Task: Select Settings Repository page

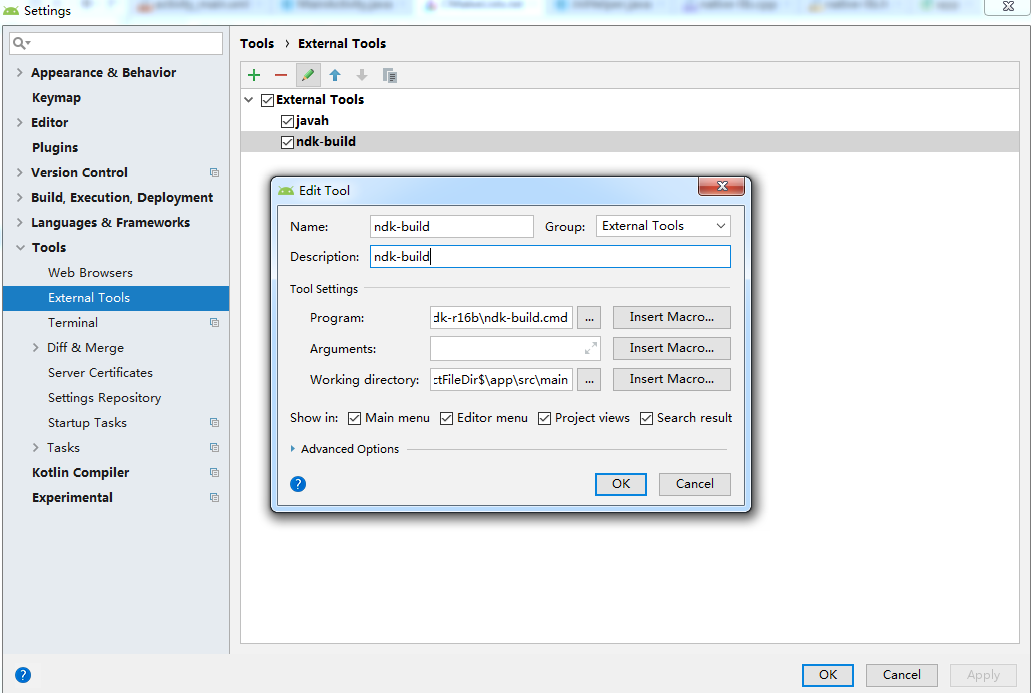Action: (104, 397)
